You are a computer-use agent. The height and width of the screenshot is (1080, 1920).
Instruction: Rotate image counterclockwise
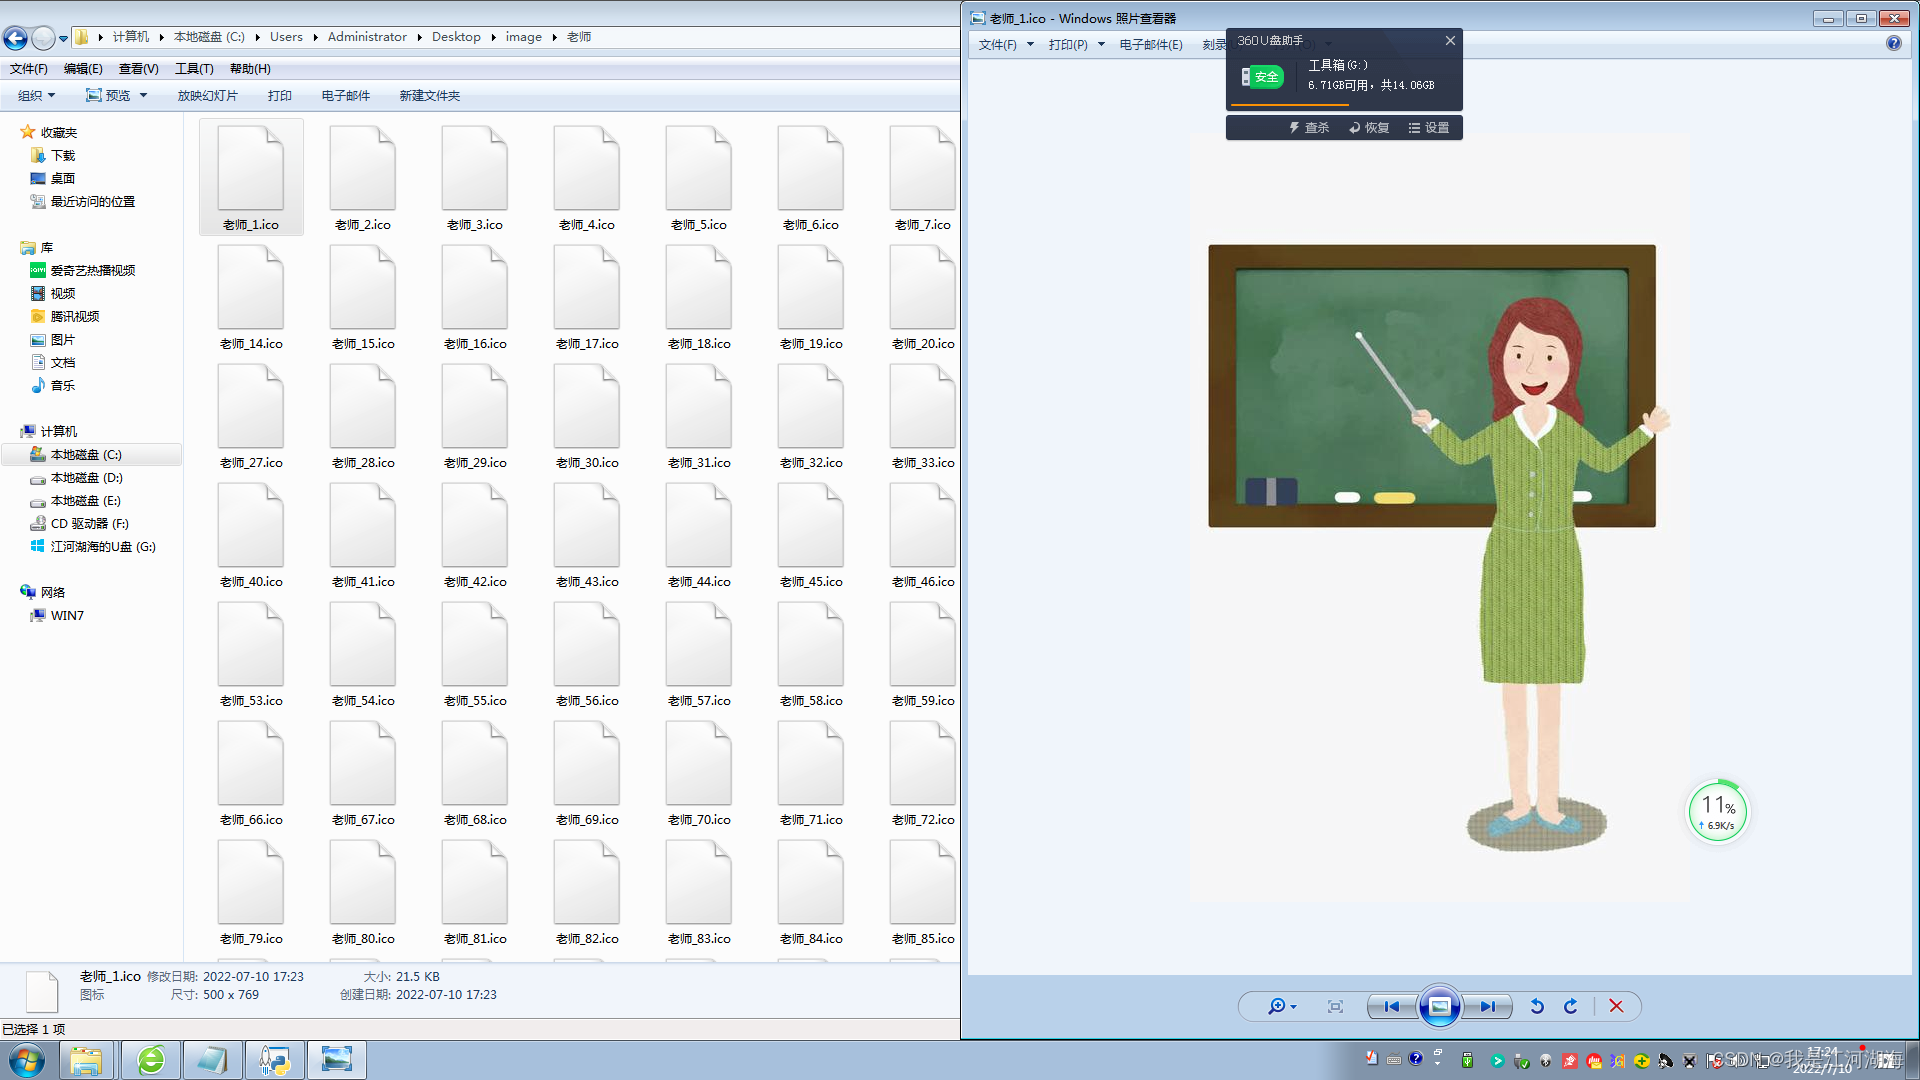[x=1537, y=1007]
